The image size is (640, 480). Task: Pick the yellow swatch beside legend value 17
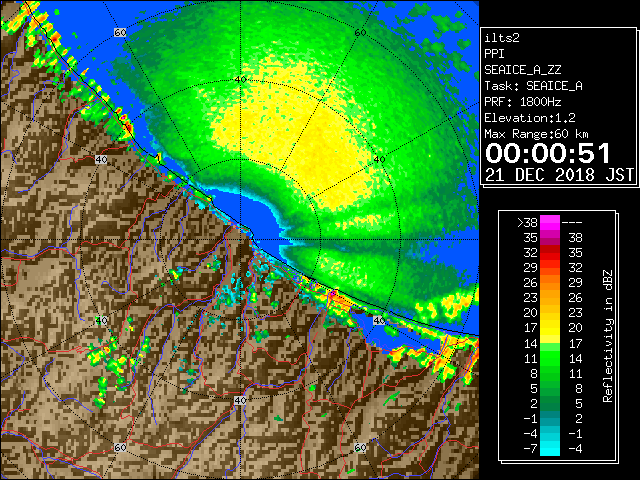coord(550,328)
